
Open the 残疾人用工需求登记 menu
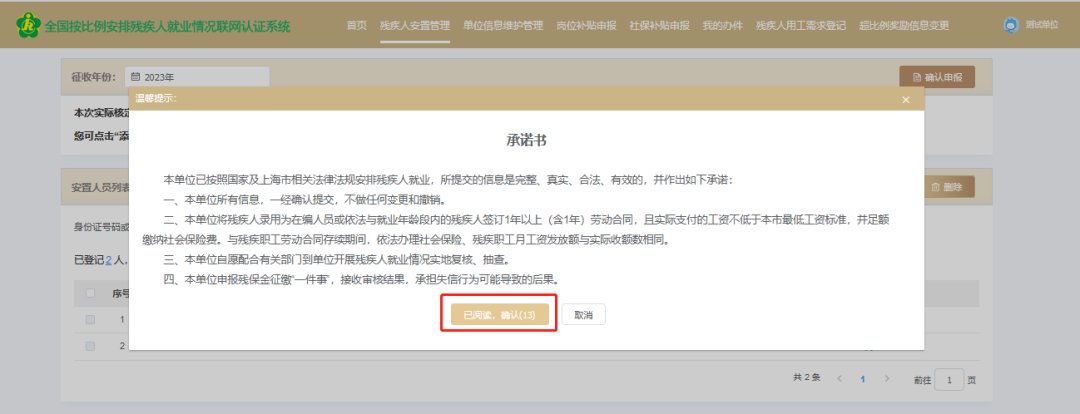click(x=800, y=25)
